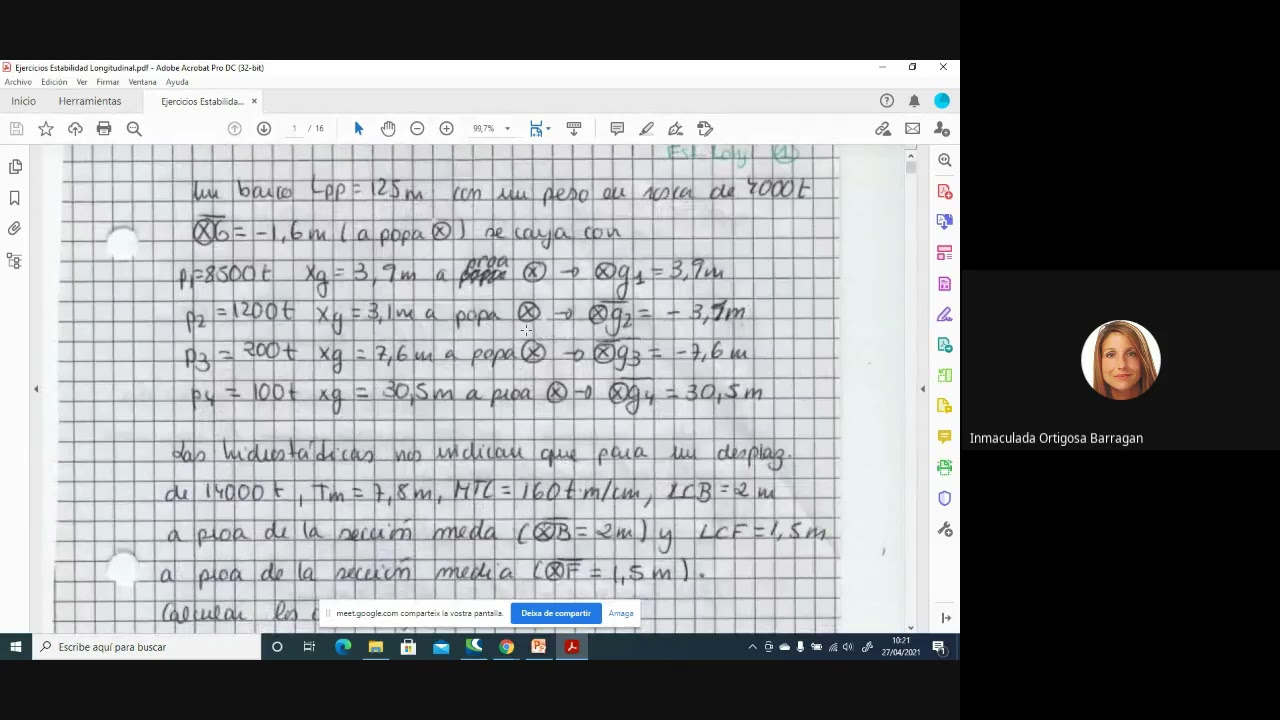Collapse the right tools pane arrow
1280x720 pixels.
[x=922, y=389]
